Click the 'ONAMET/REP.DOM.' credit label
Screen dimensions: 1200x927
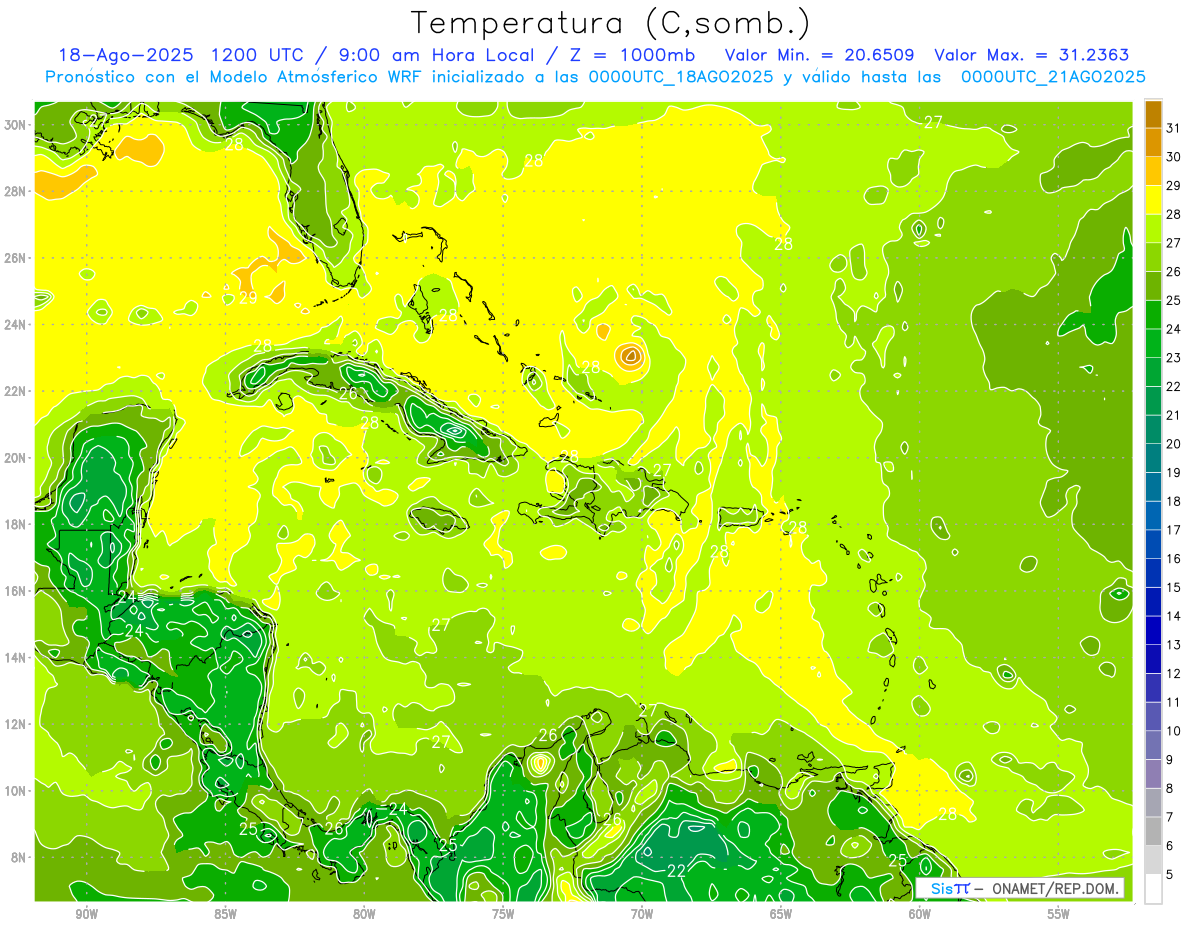coord(1055,888)
